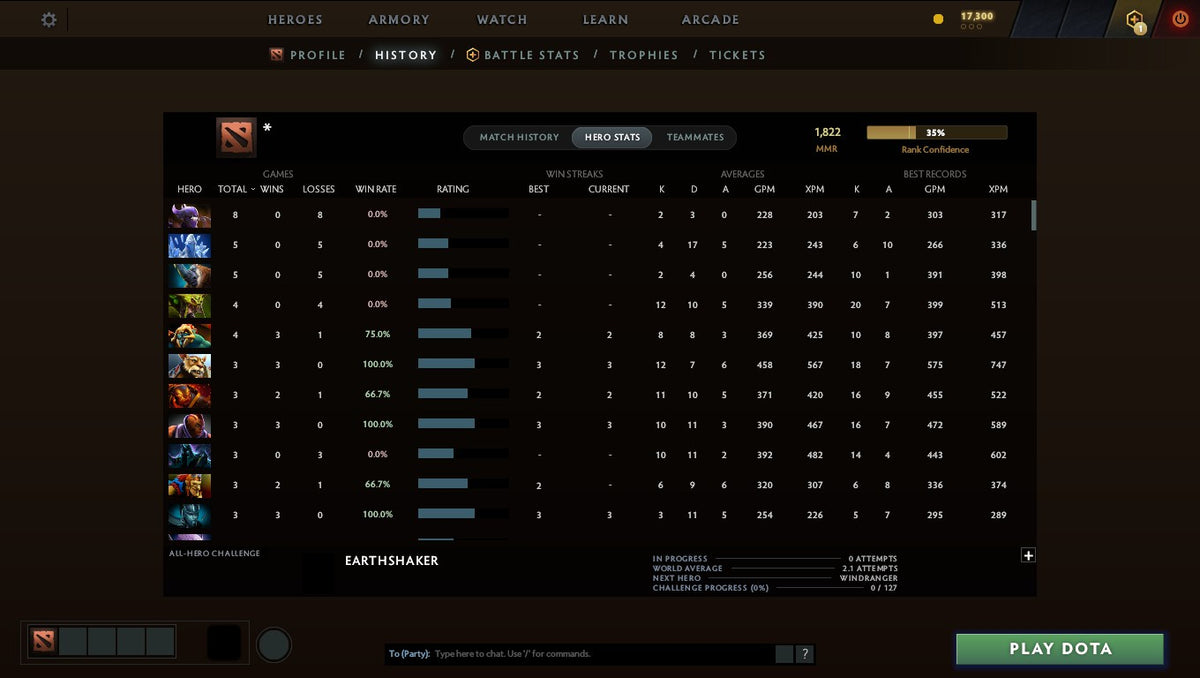
Task: Select hero portrait with 256 average GPM
Action: [189, 275]
